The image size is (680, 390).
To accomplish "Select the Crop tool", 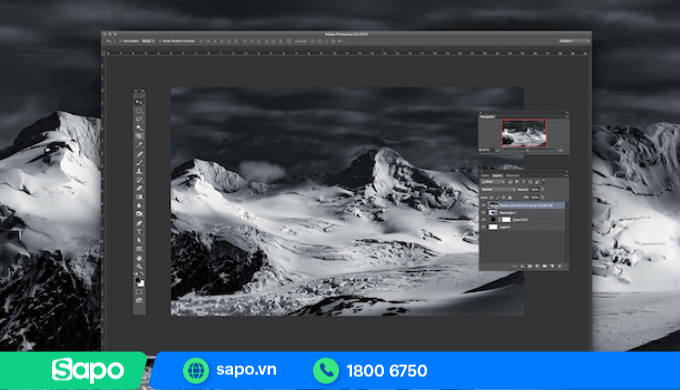I will coord(139,137).
